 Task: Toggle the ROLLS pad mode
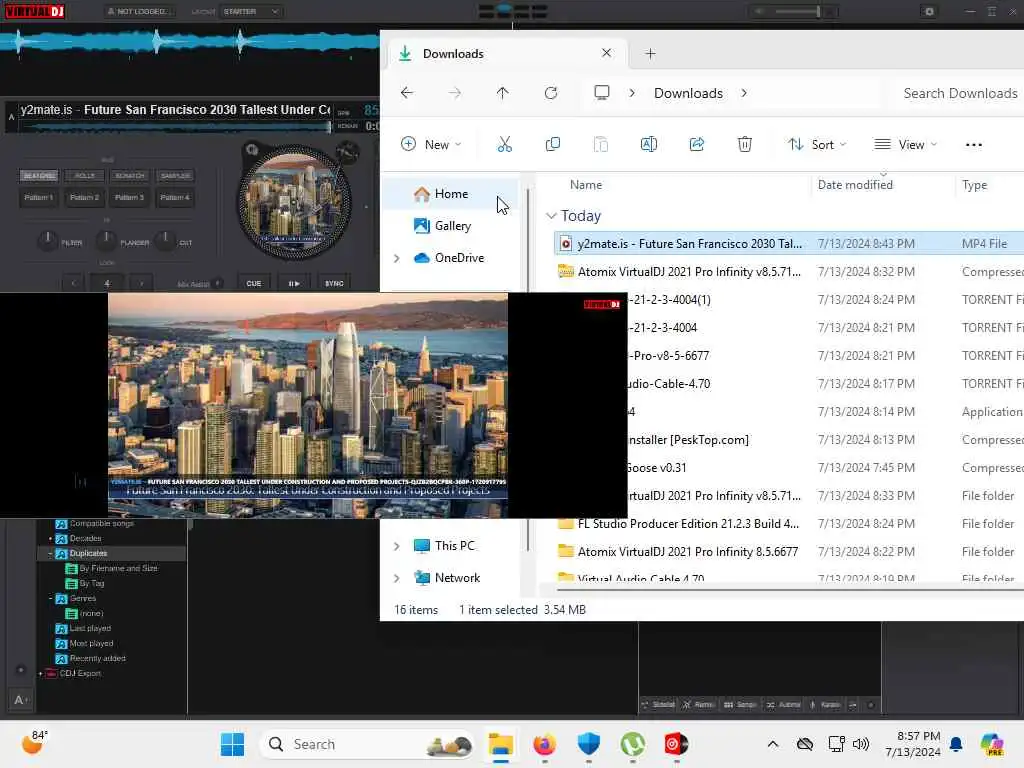point(85,176)
